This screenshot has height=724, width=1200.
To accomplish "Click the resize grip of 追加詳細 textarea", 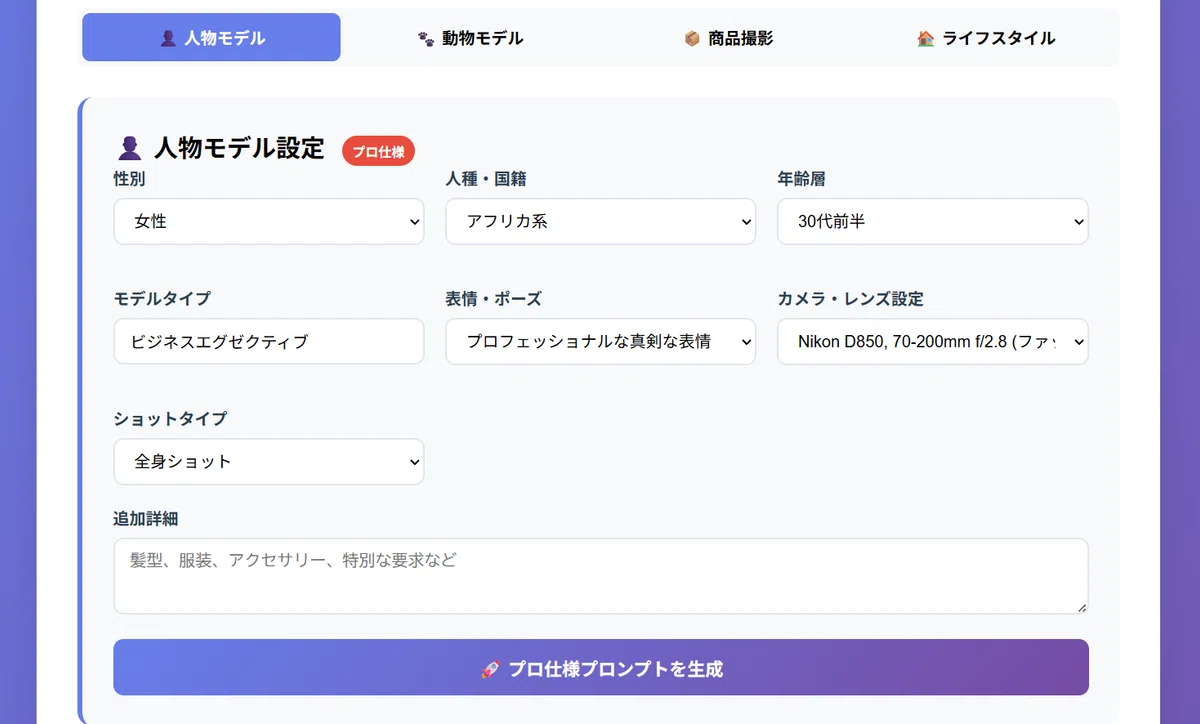I will (x=1081, y=606).
